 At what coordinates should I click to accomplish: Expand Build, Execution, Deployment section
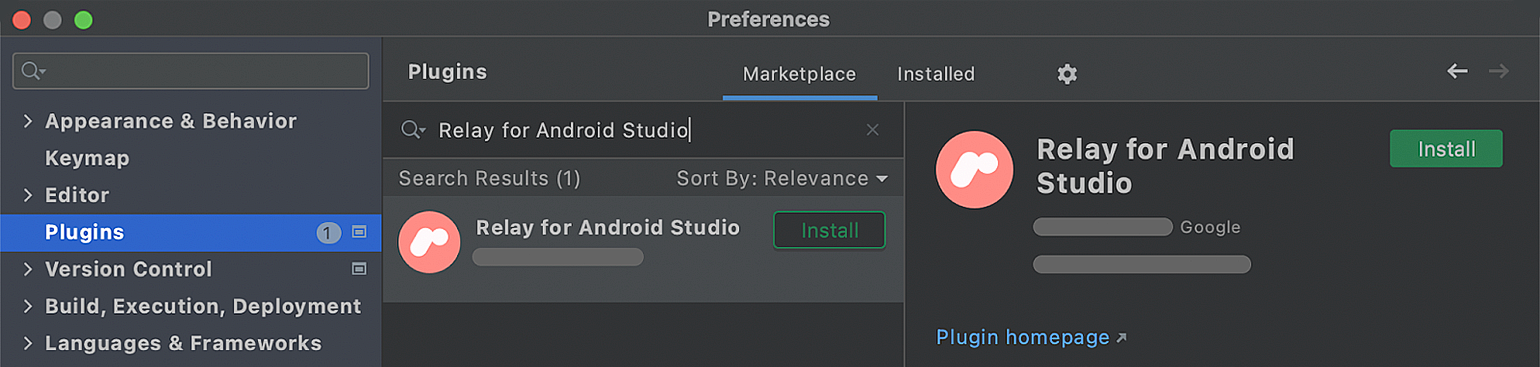click(x=28, y=306)
